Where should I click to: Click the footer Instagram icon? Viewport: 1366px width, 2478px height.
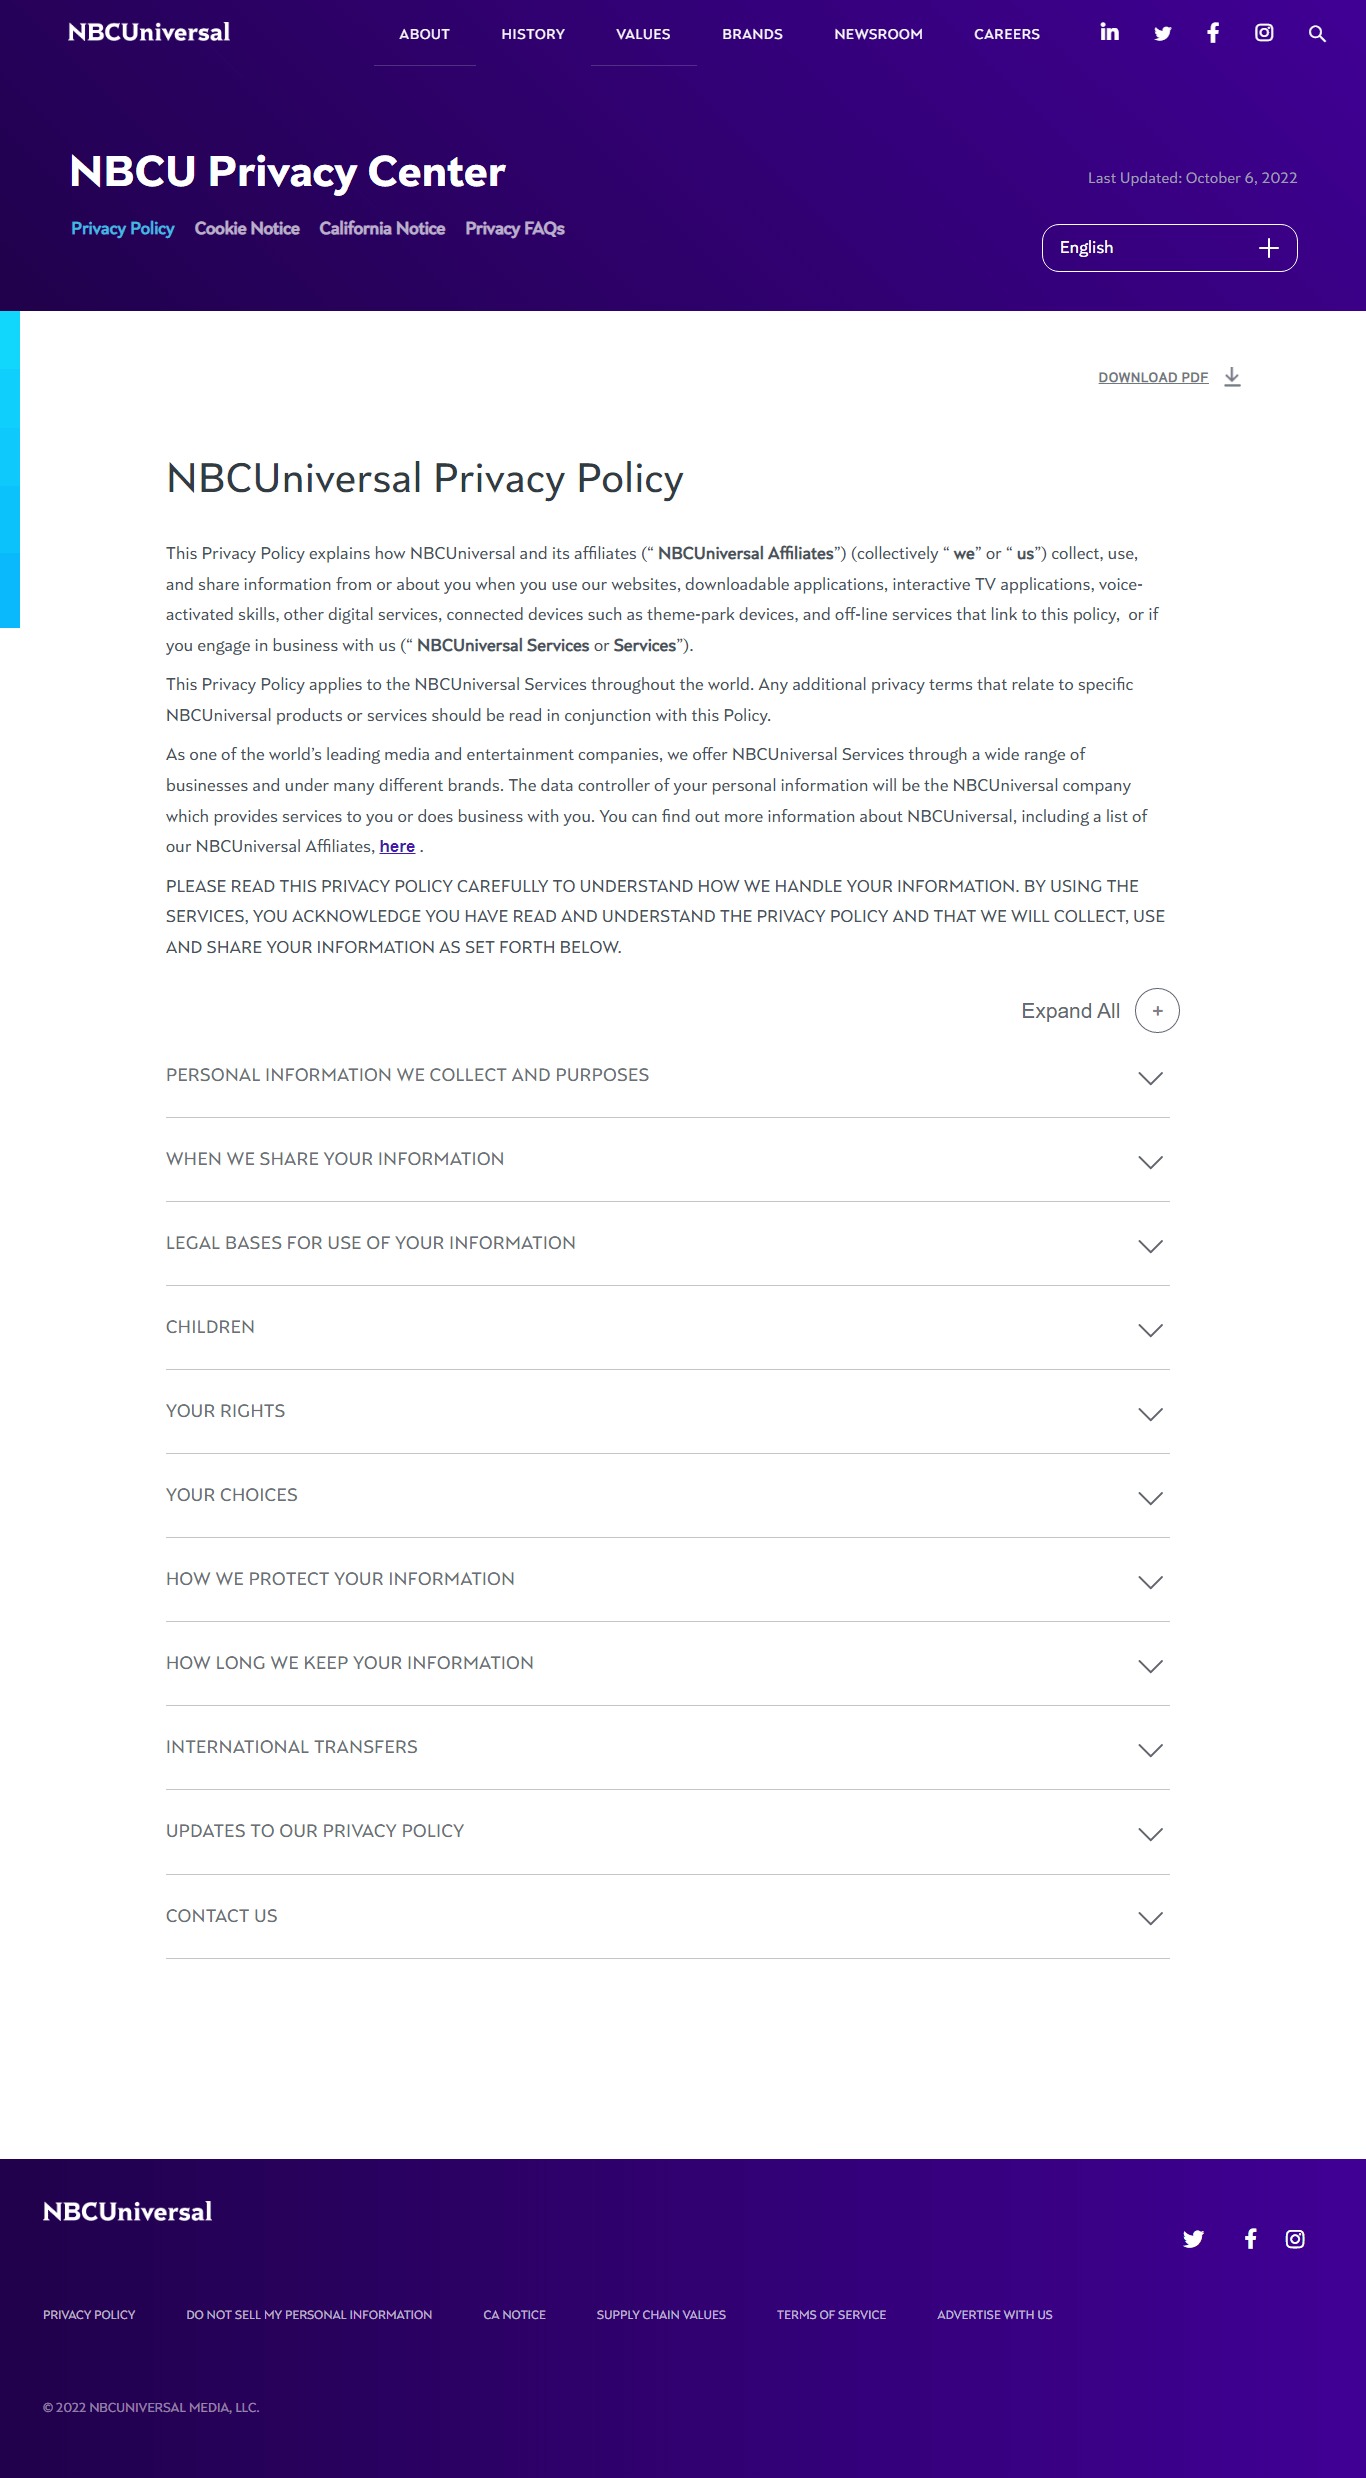[1295, 2239]
